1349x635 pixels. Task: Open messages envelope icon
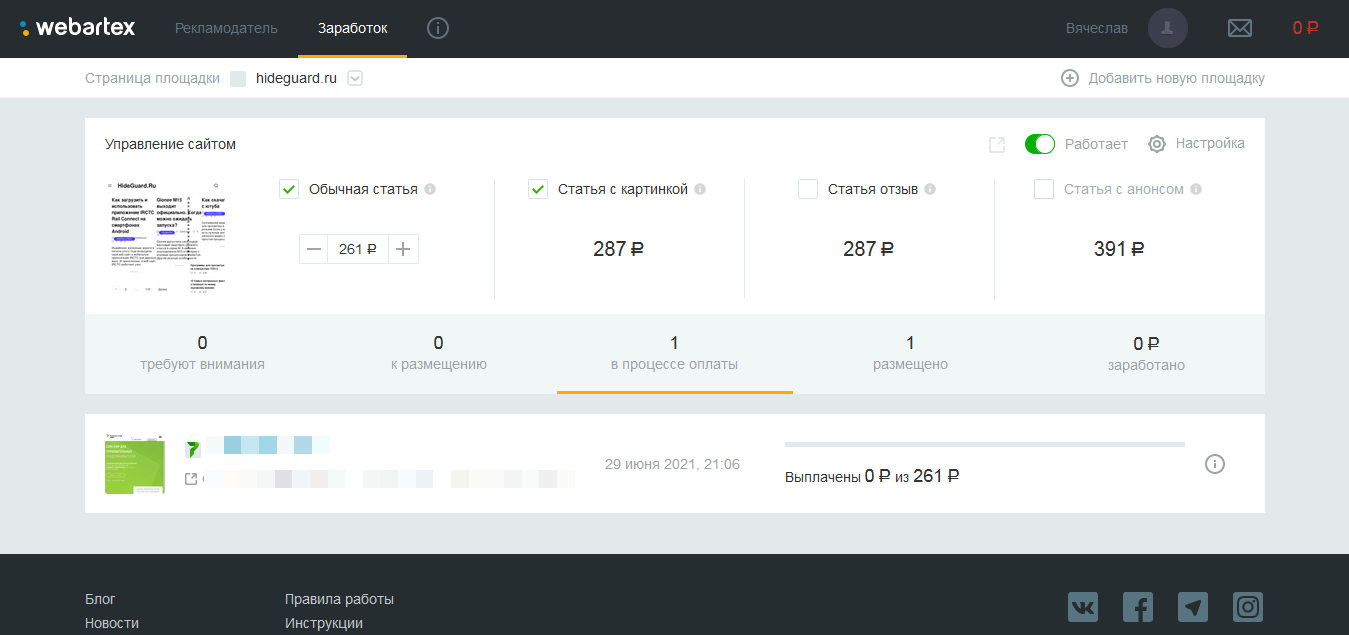(1240, 28)
